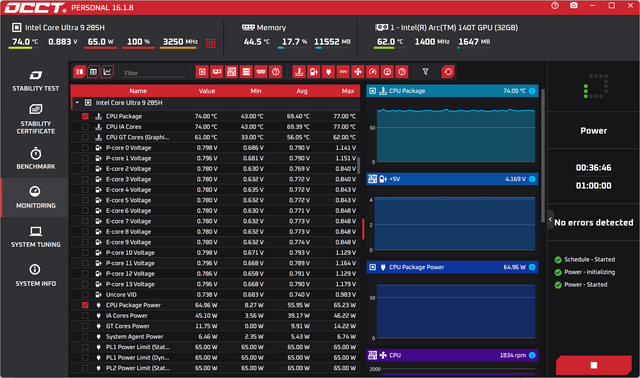Stop the running Power test
This screenshot has width=640, height=378.
click(x=594, y=365)
